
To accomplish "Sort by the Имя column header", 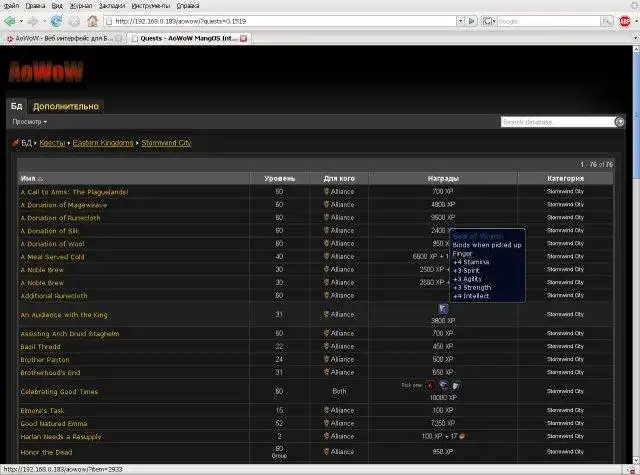I will 134,178.
